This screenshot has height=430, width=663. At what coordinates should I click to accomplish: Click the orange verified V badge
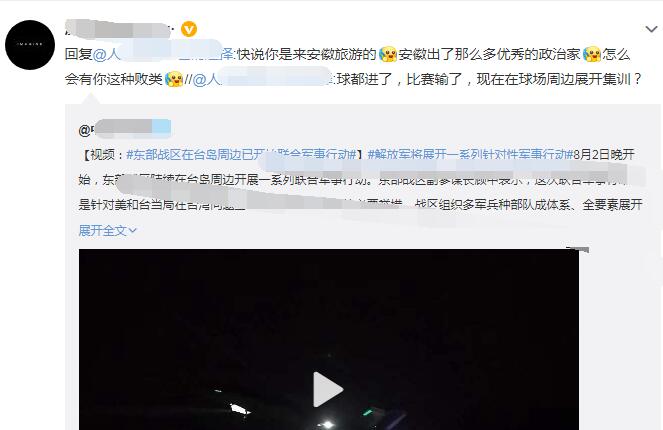[189, 29]
